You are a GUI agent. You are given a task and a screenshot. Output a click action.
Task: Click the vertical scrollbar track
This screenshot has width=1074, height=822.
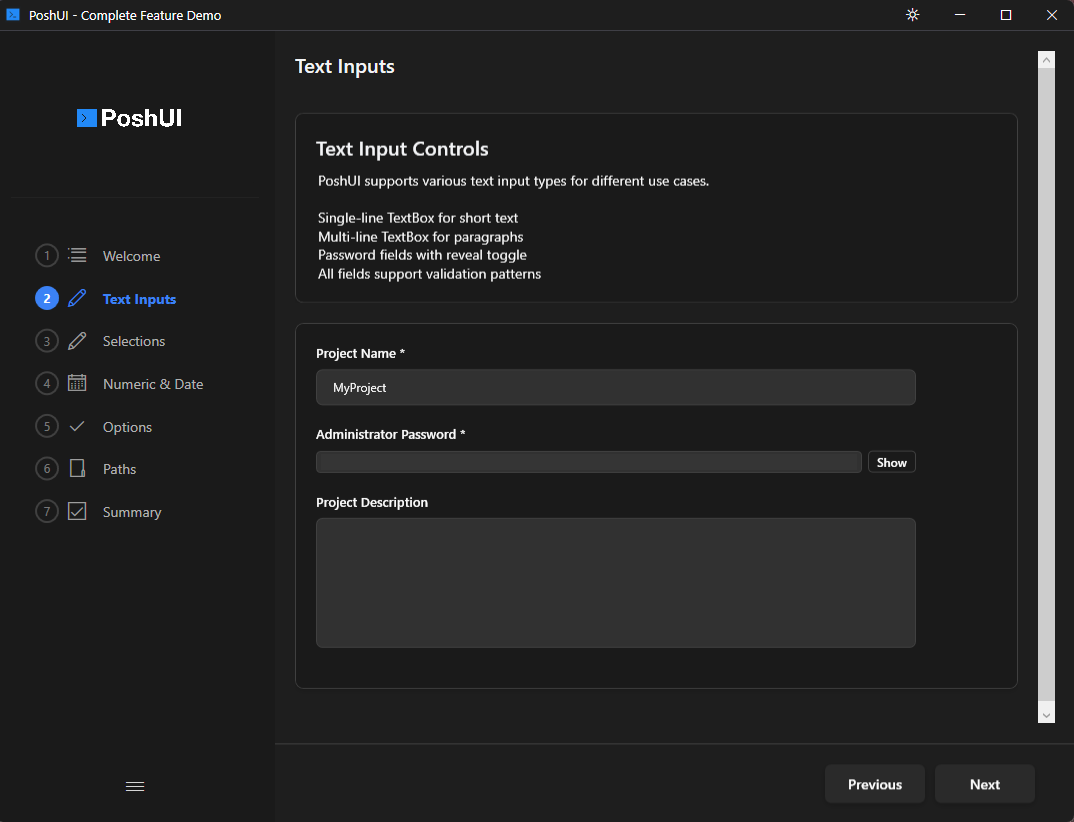click(1046, 385)
